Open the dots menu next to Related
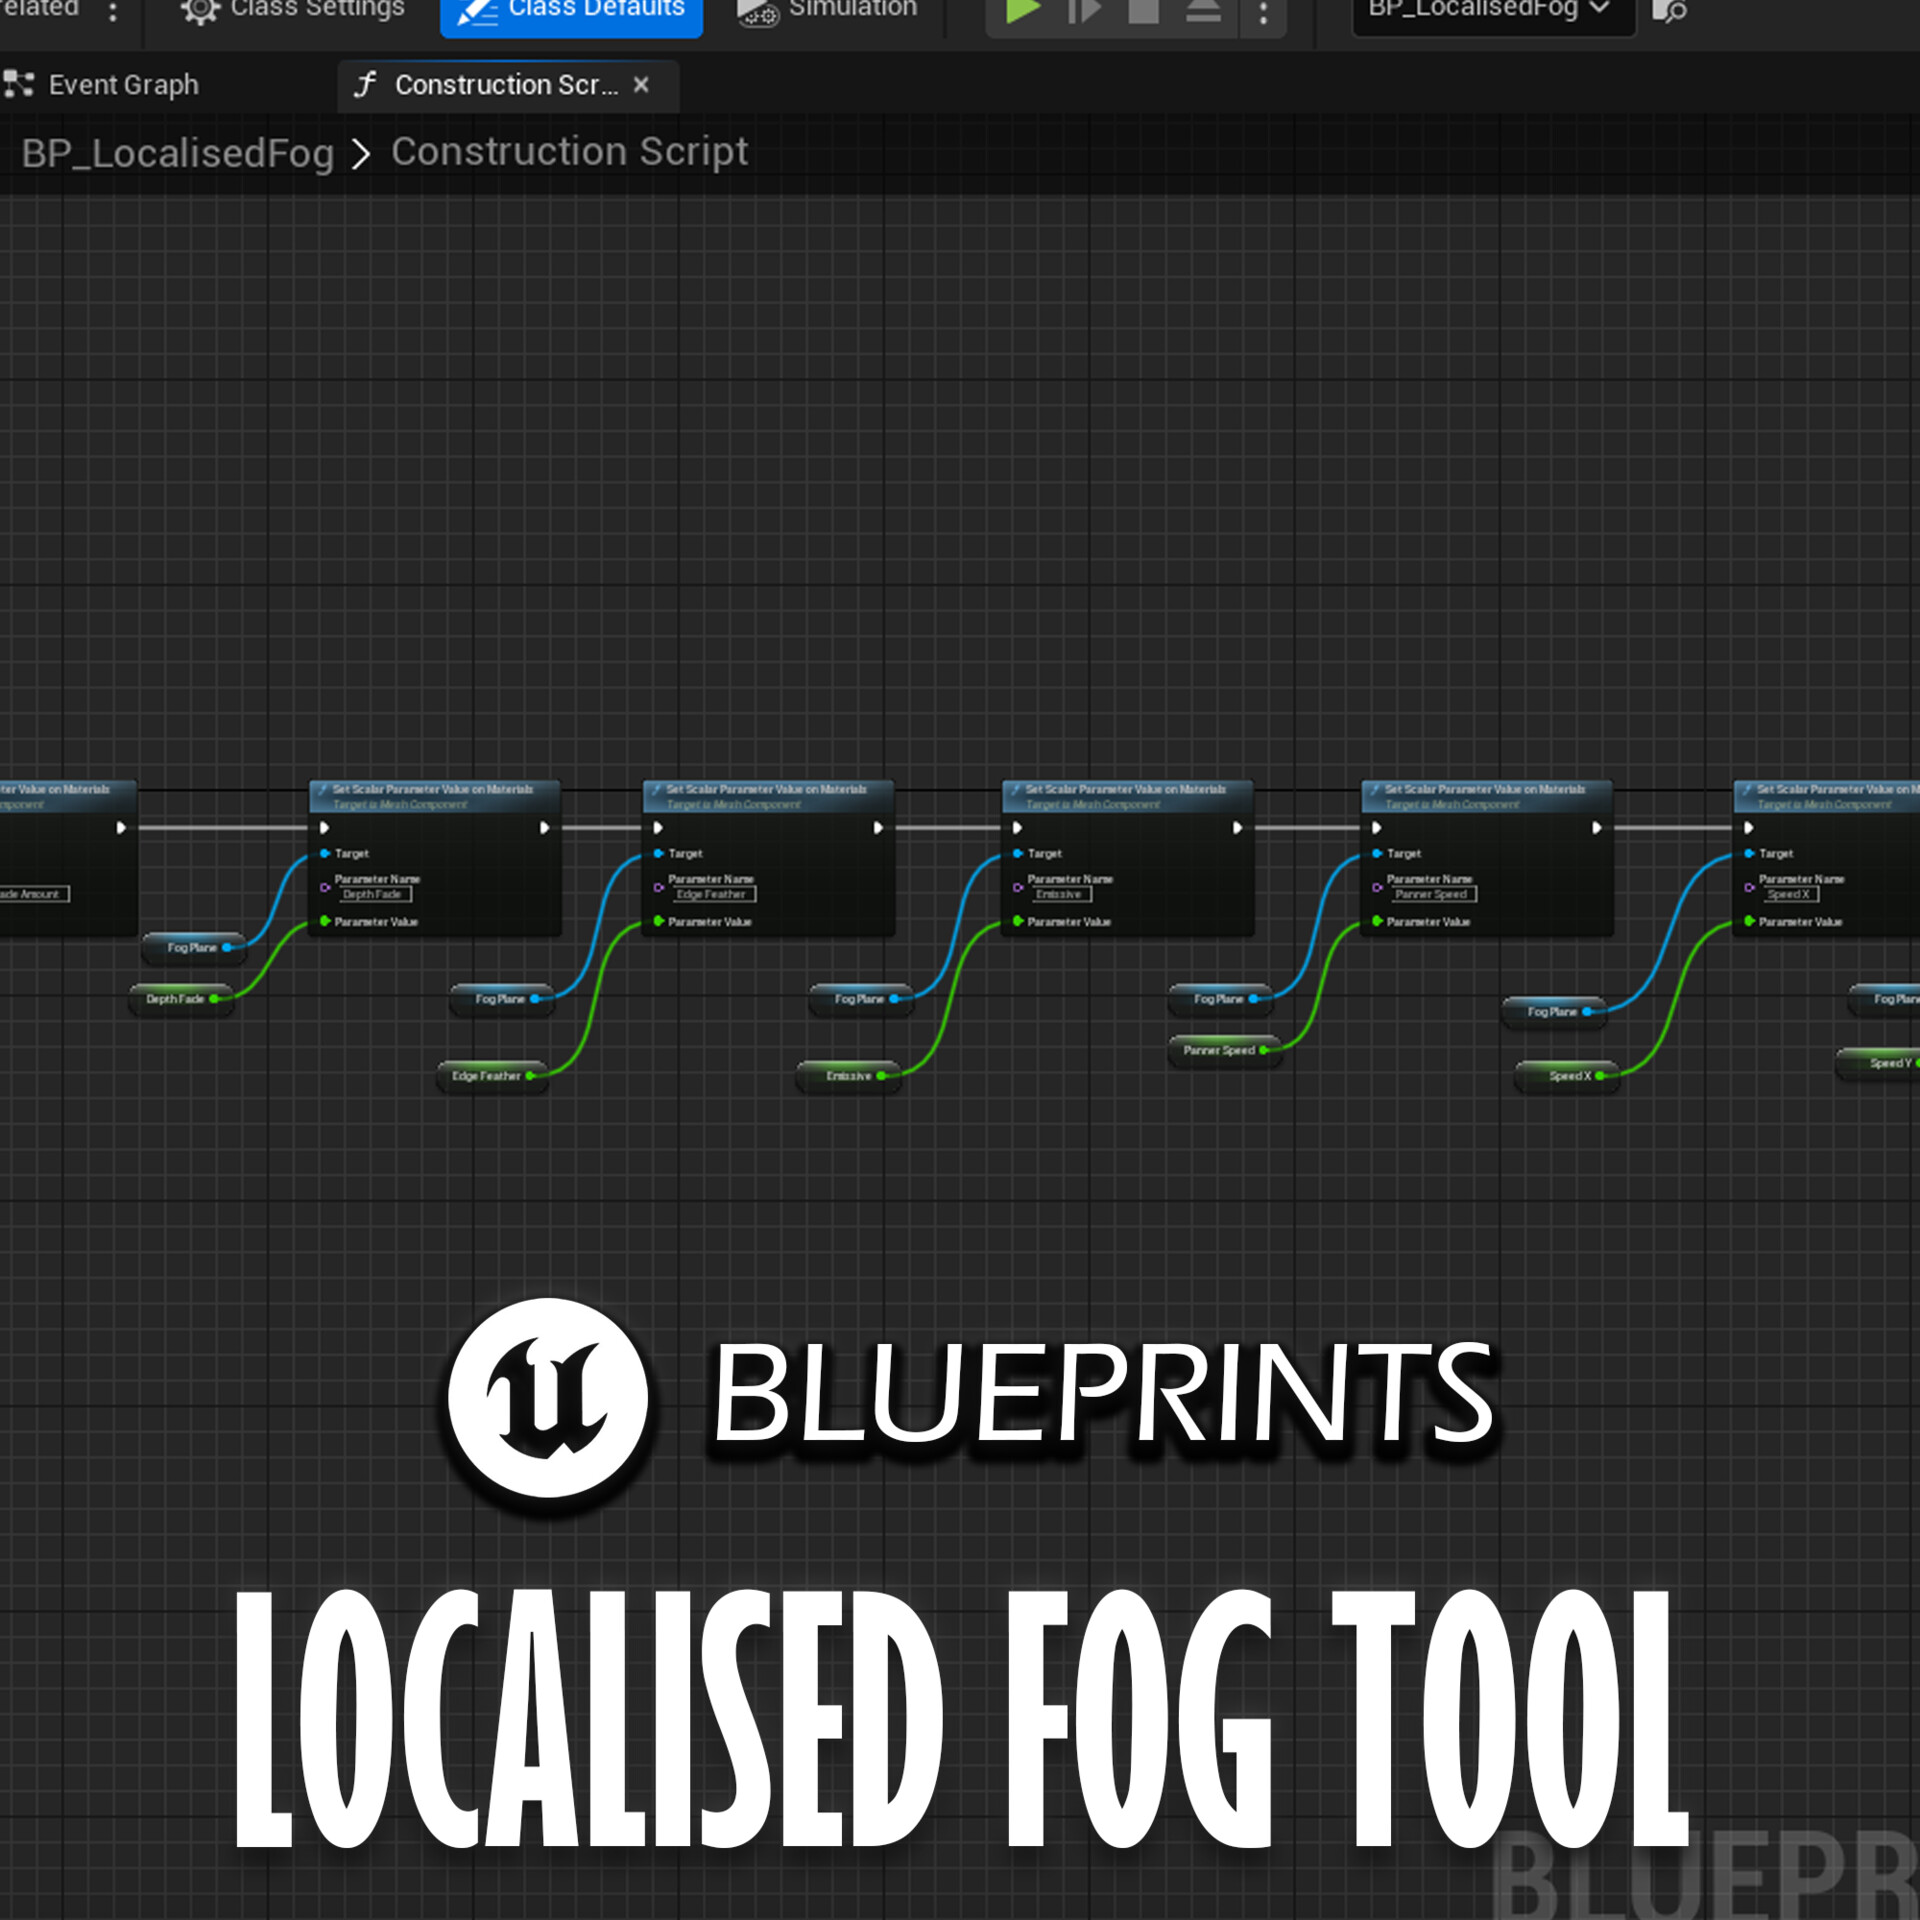 click(x=114, y=10)
